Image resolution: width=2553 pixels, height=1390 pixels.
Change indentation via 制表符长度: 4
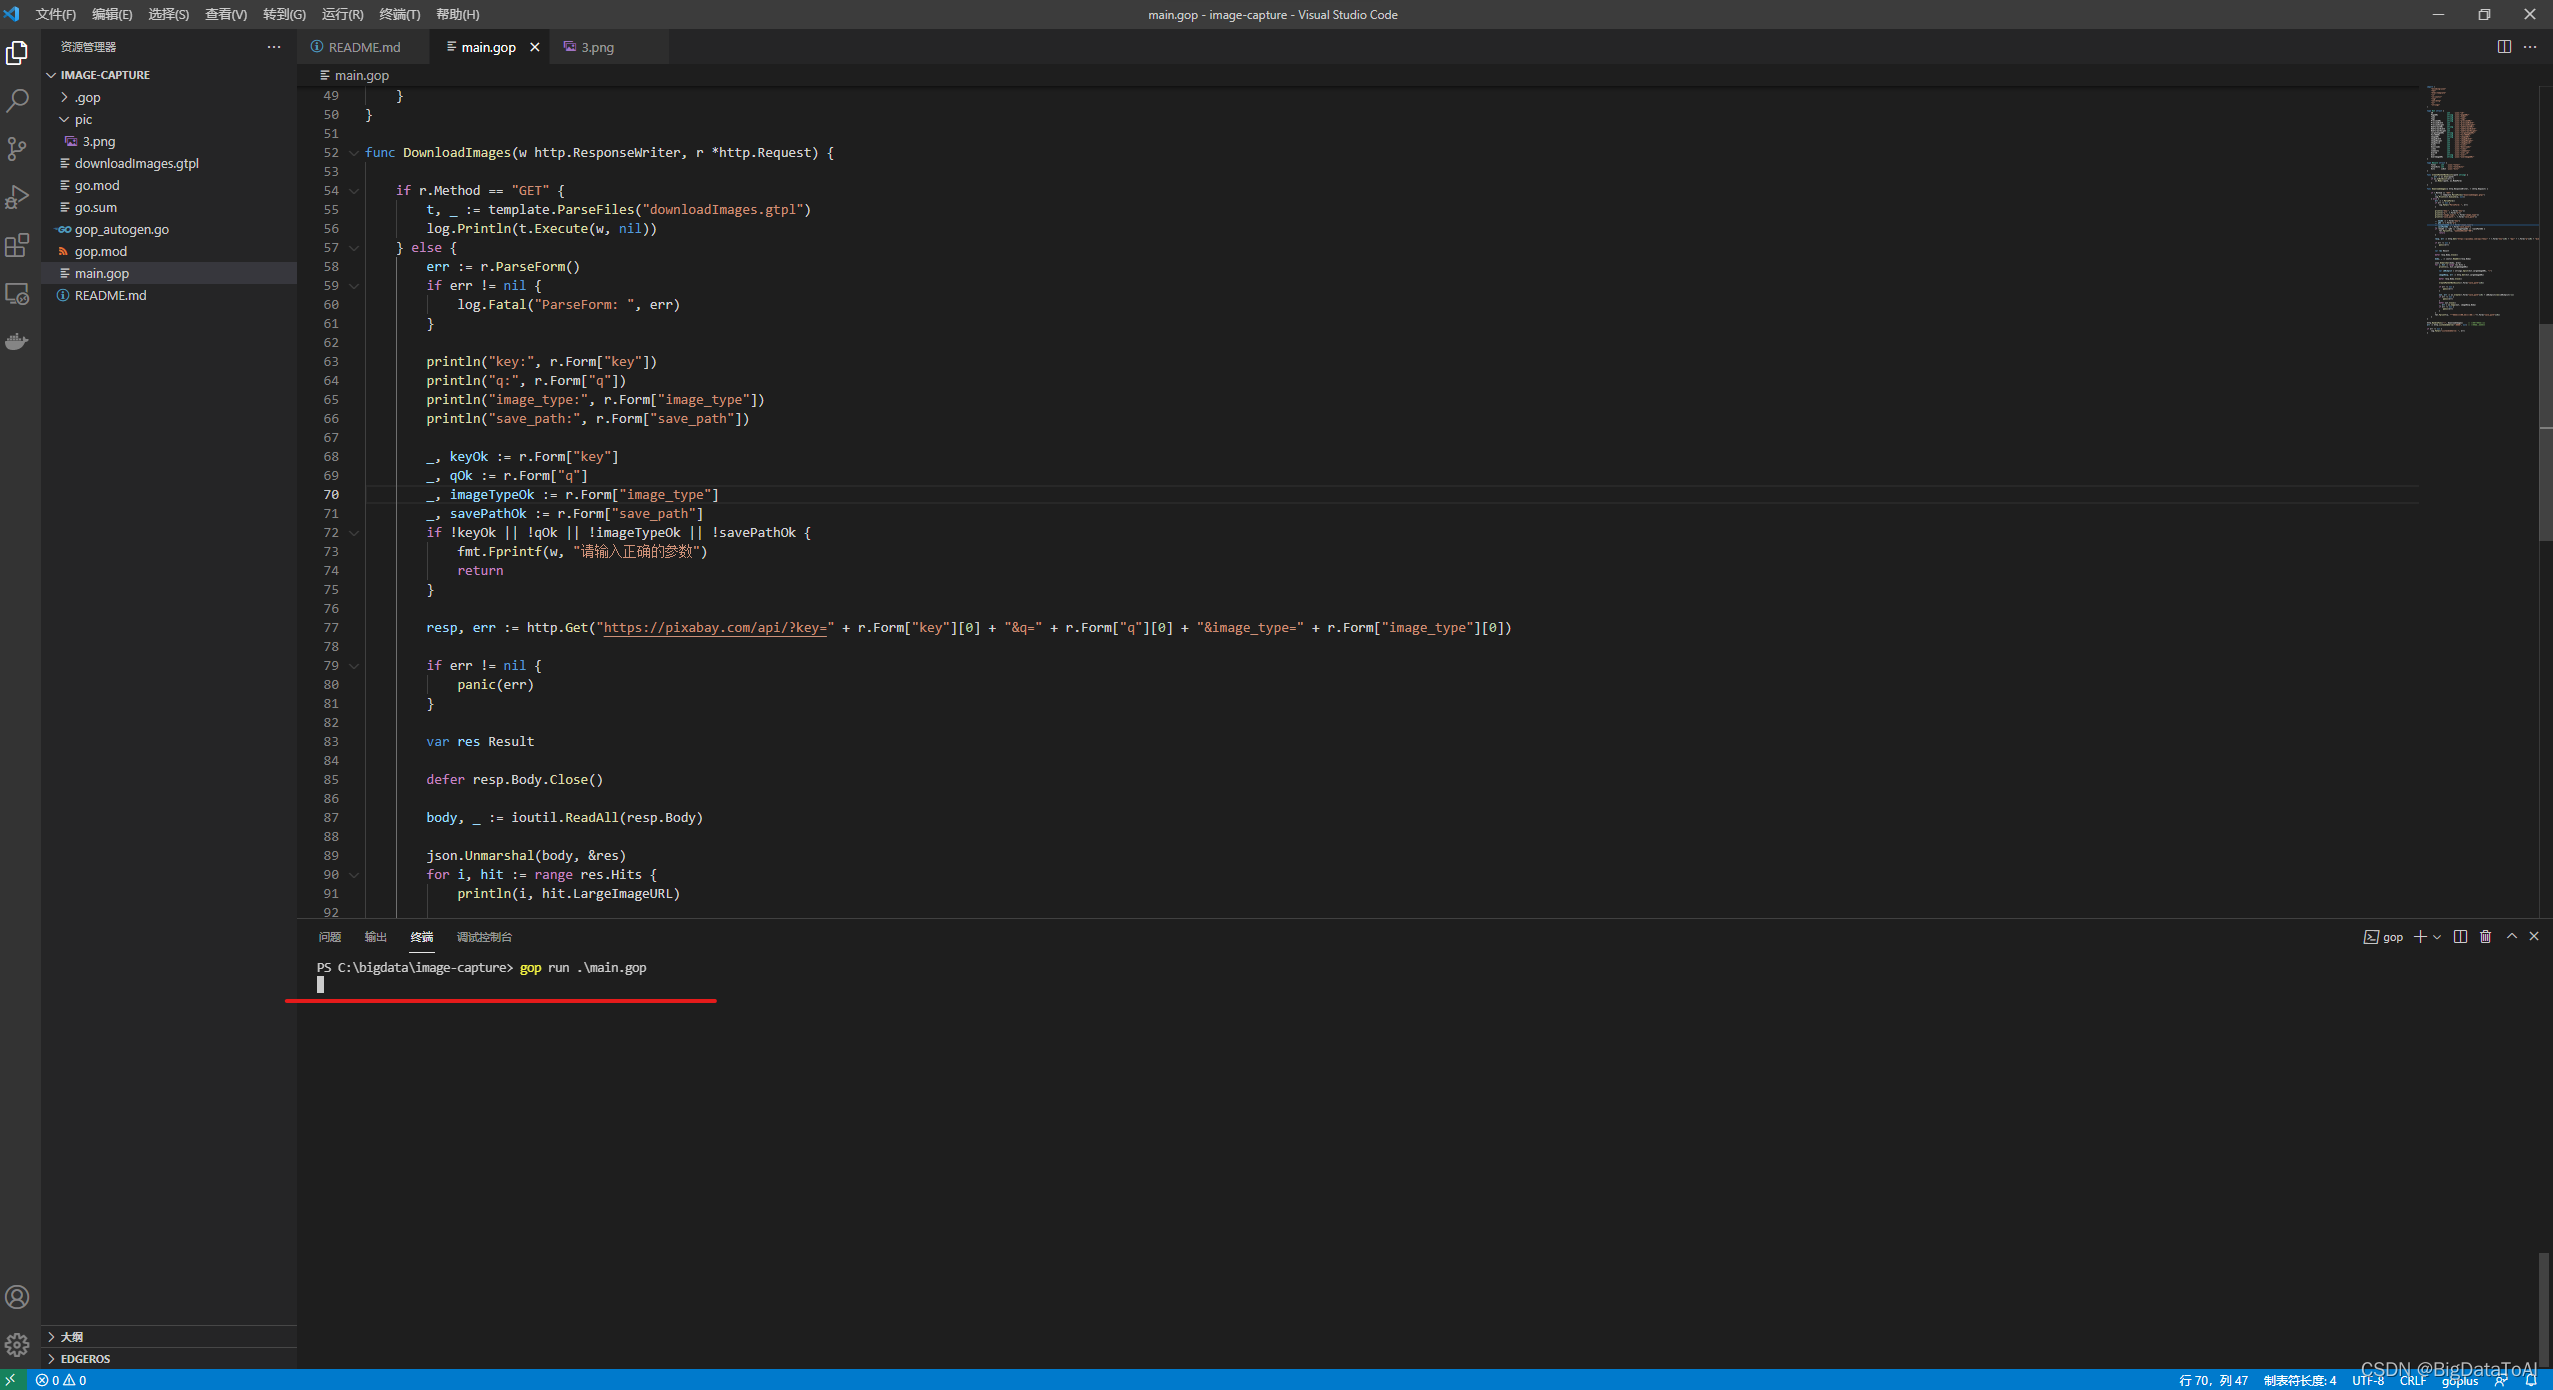click(2300, 1380)
